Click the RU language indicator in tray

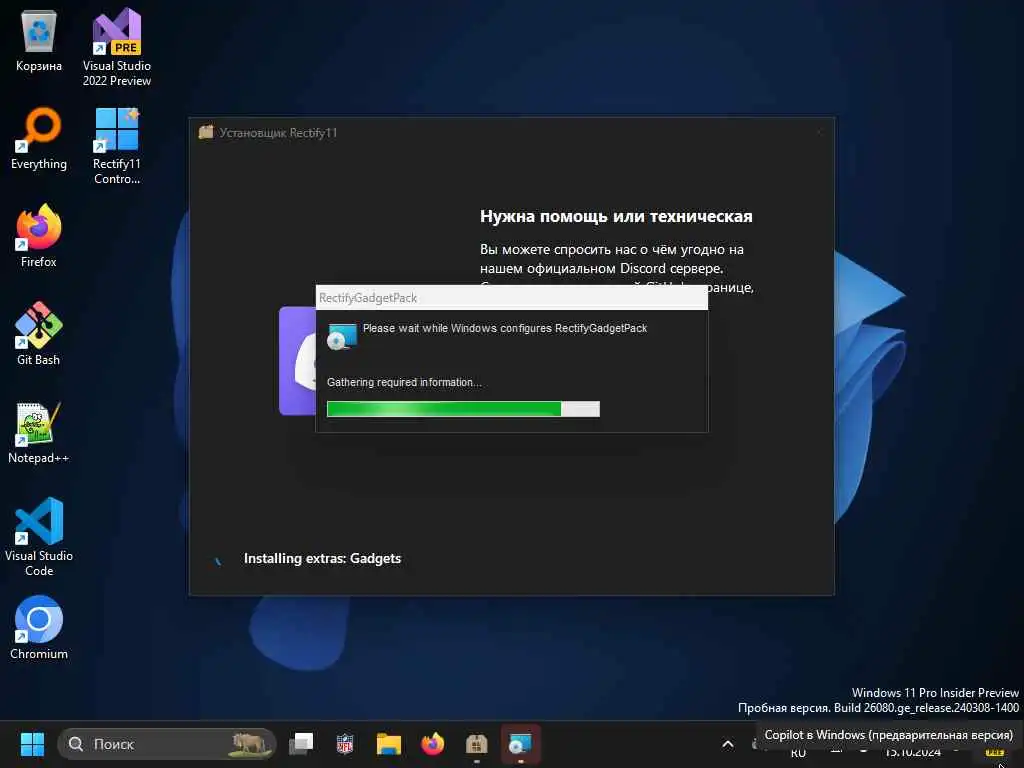798,753
